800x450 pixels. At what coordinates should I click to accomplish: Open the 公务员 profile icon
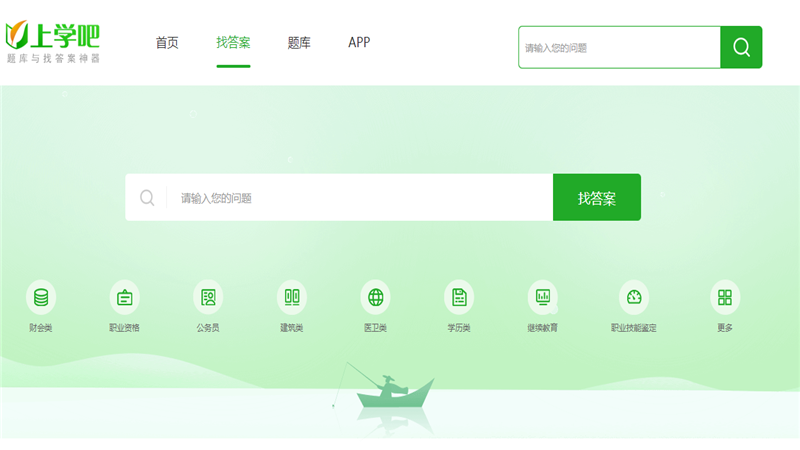(x=208, y=297)
